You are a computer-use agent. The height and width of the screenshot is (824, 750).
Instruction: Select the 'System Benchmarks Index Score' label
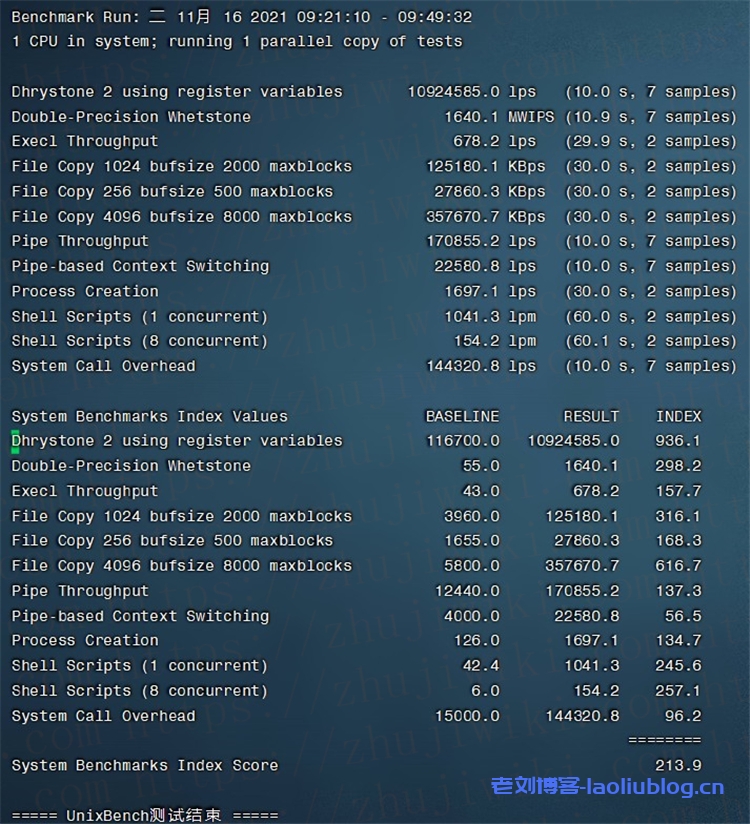[x=145, y=766]
